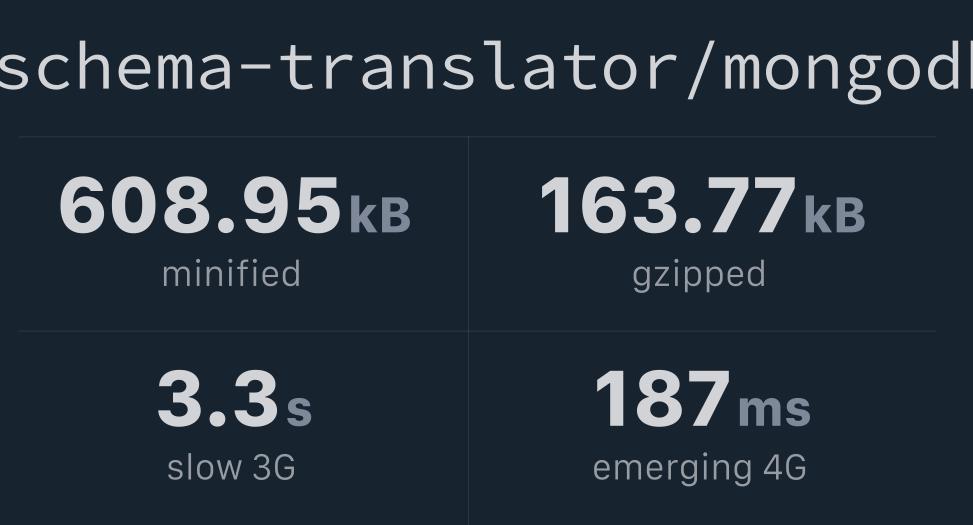Click the kB unit beside 608.95
The height and width of the screenshot is (525, 973).
(380, 215)
